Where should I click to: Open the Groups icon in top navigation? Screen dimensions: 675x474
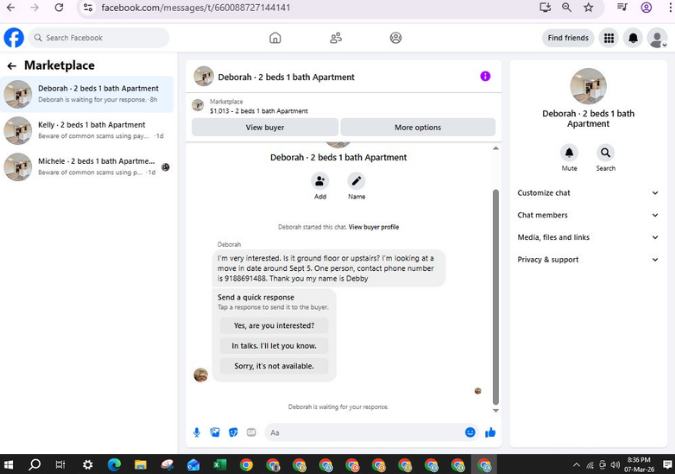(396, 38)
